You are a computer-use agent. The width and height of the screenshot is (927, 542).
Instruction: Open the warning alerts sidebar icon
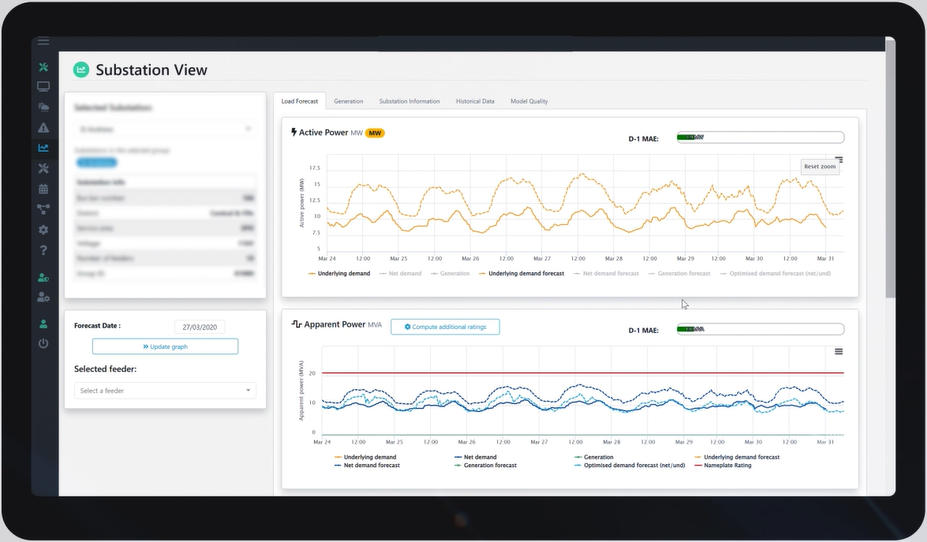pos(43,128)
